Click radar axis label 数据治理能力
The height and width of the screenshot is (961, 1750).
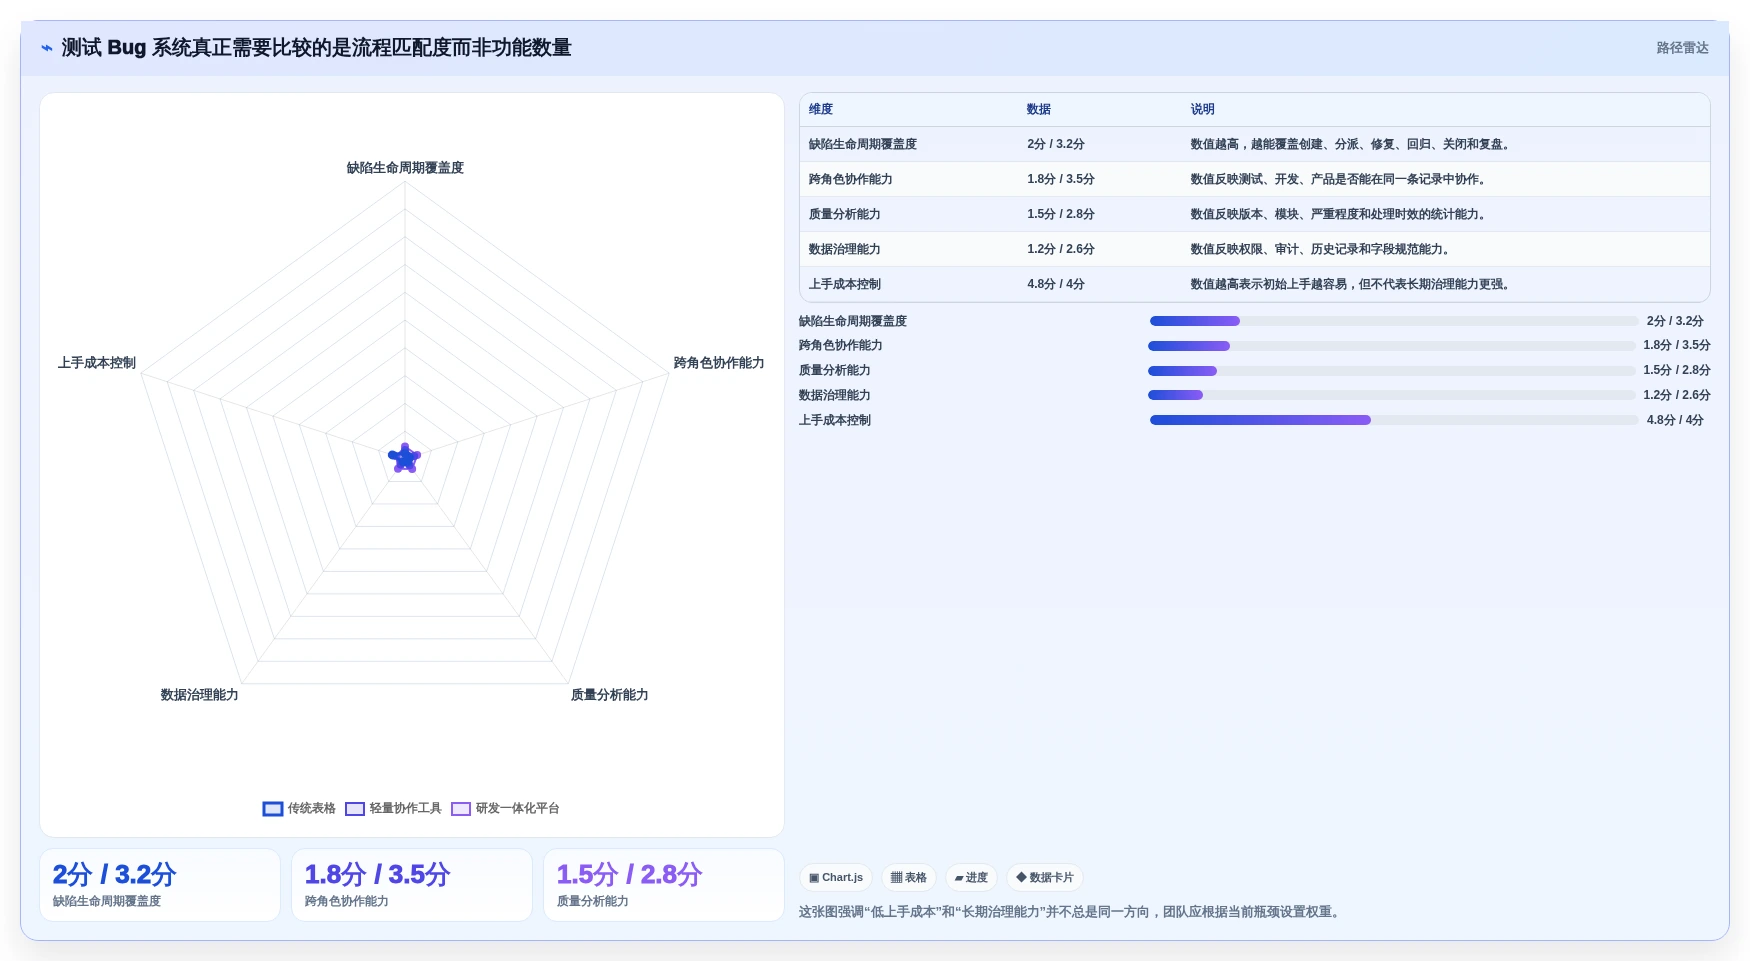[200, 695]
